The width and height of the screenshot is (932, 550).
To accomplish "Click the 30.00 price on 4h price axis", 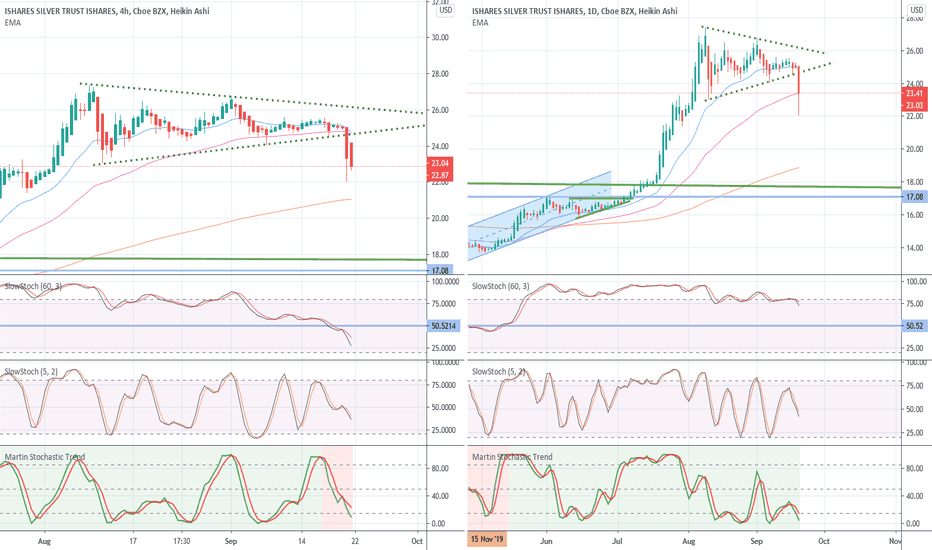I will pos(440,37).
